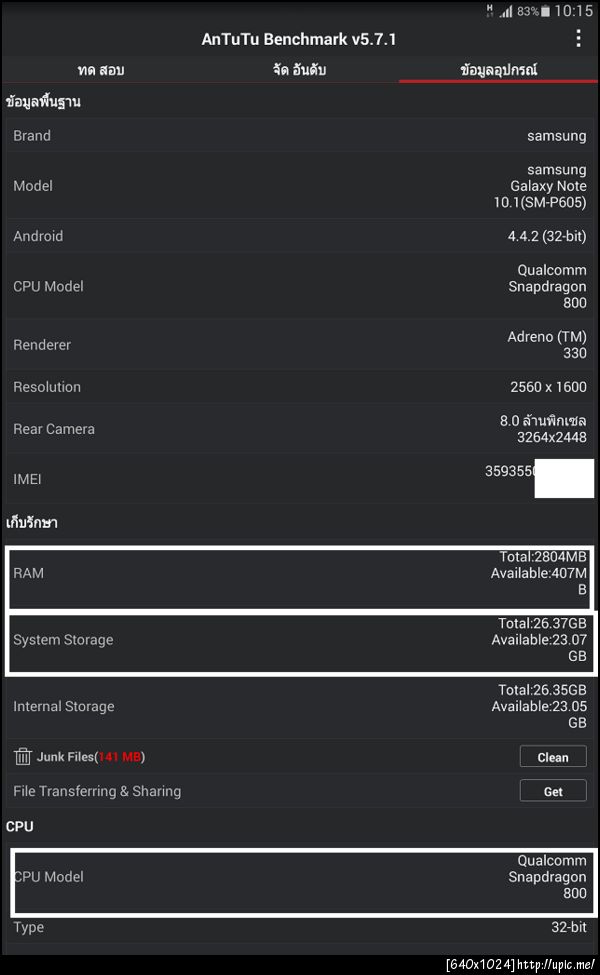Open the three-dot overflow menu
The height and width of the screenshot is (975, 600).
578,39
